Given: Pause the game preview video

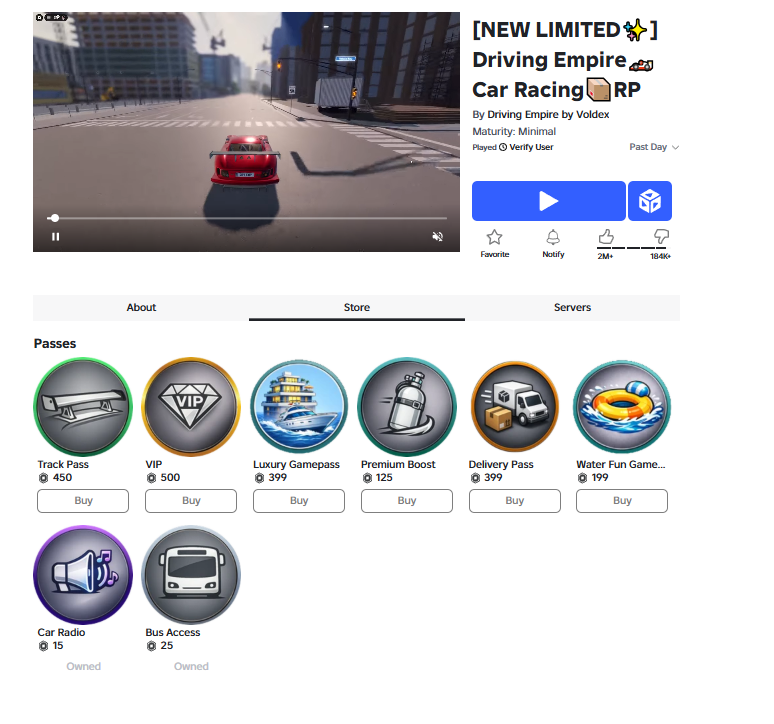Looking at the screenshot, I should (55, 237).
